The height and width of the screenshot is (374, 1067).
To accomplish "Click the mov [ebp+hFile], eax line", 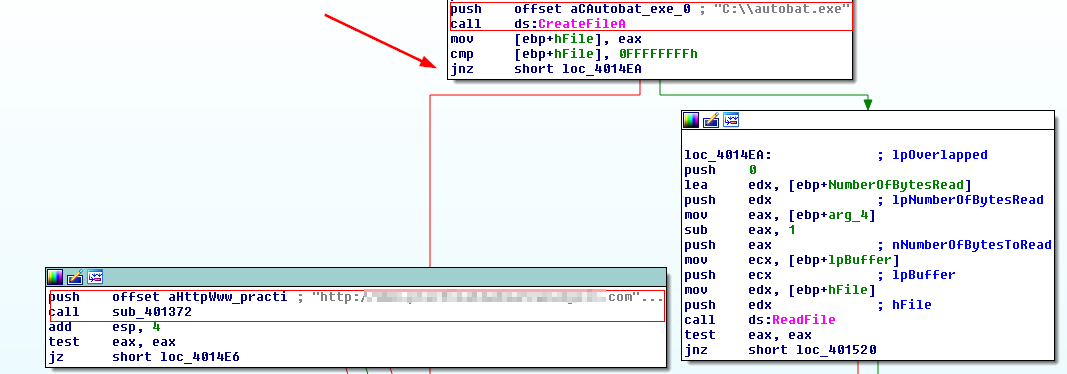I will (546, 39).
